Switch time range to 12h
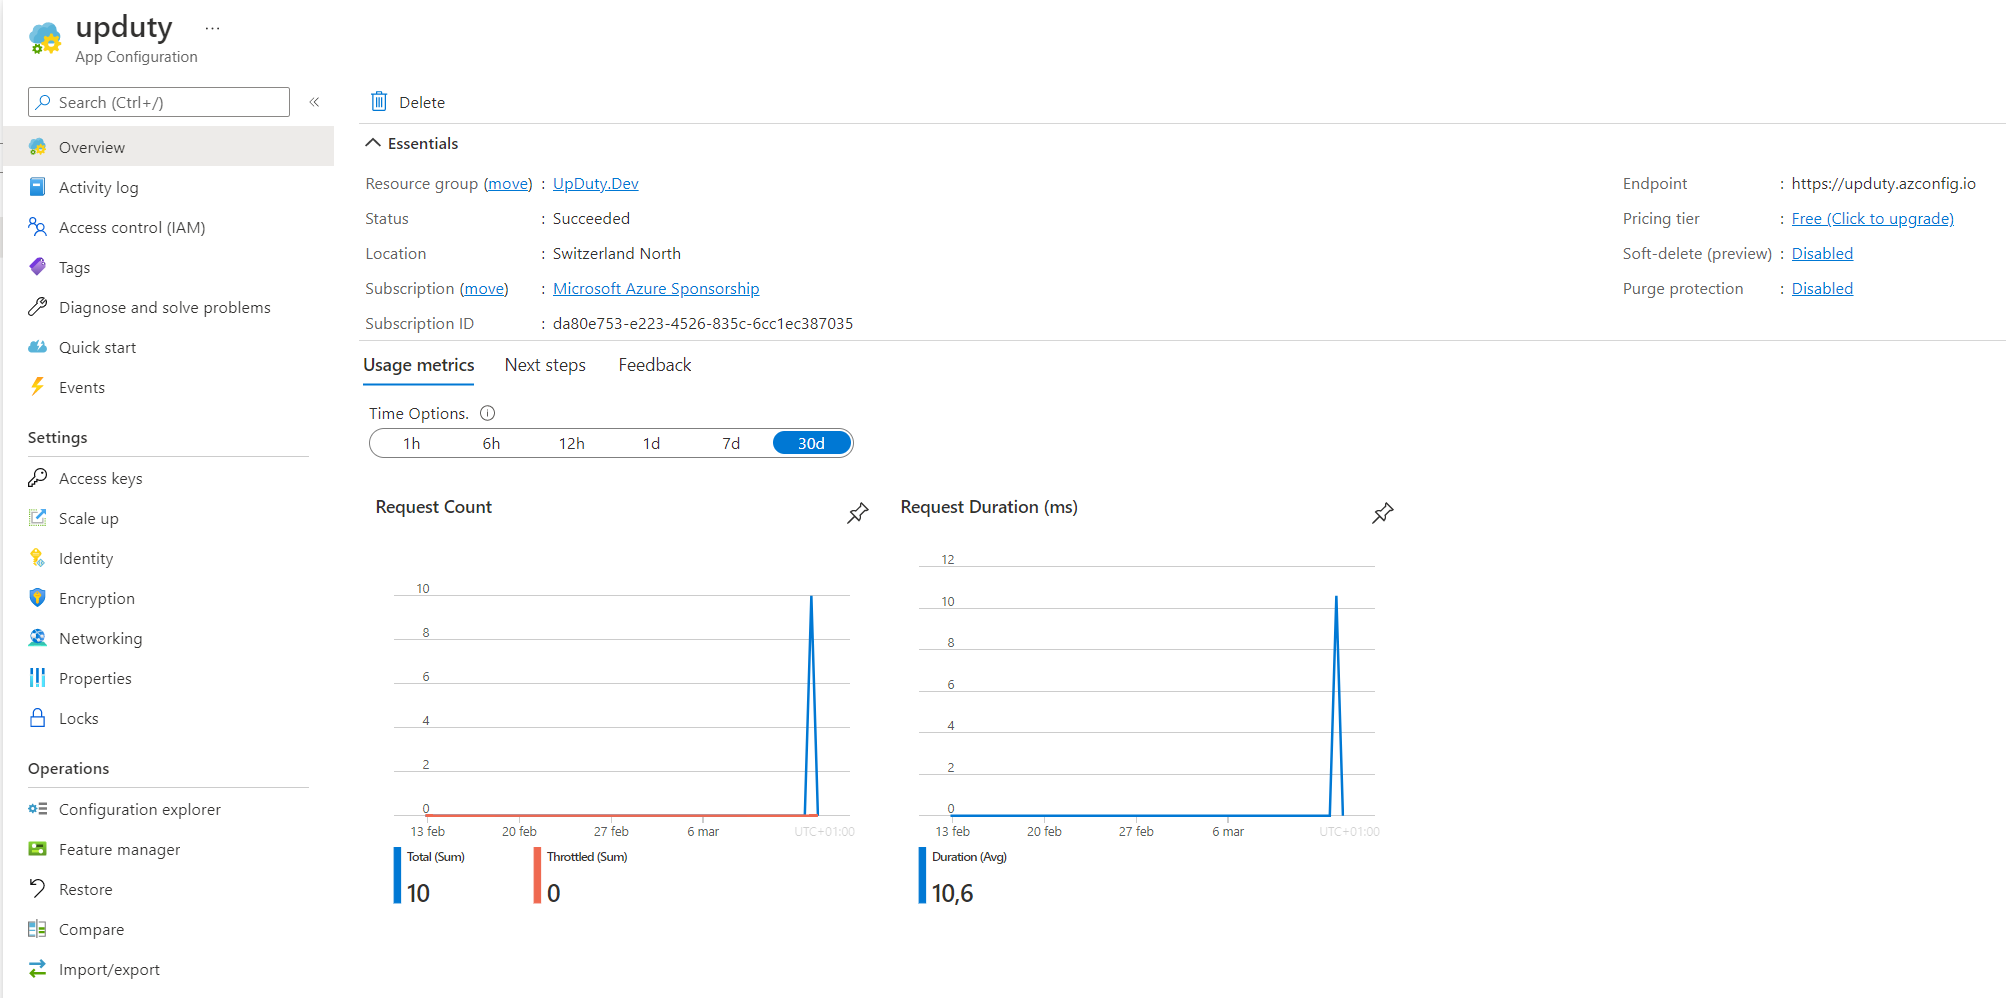This screenshot has height=998, width=2006. click(x=571, y=443)
